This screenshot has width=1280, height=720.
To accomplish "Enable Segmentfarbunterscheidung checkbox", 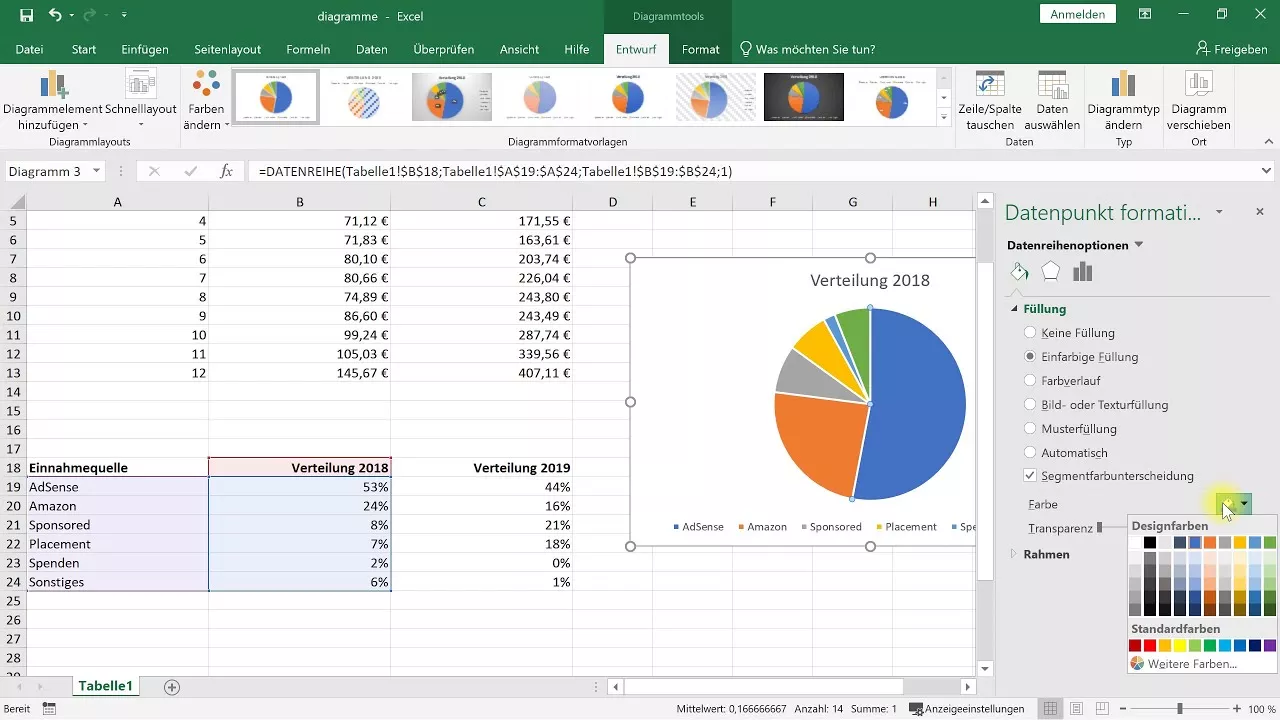I will [1030, 475].
